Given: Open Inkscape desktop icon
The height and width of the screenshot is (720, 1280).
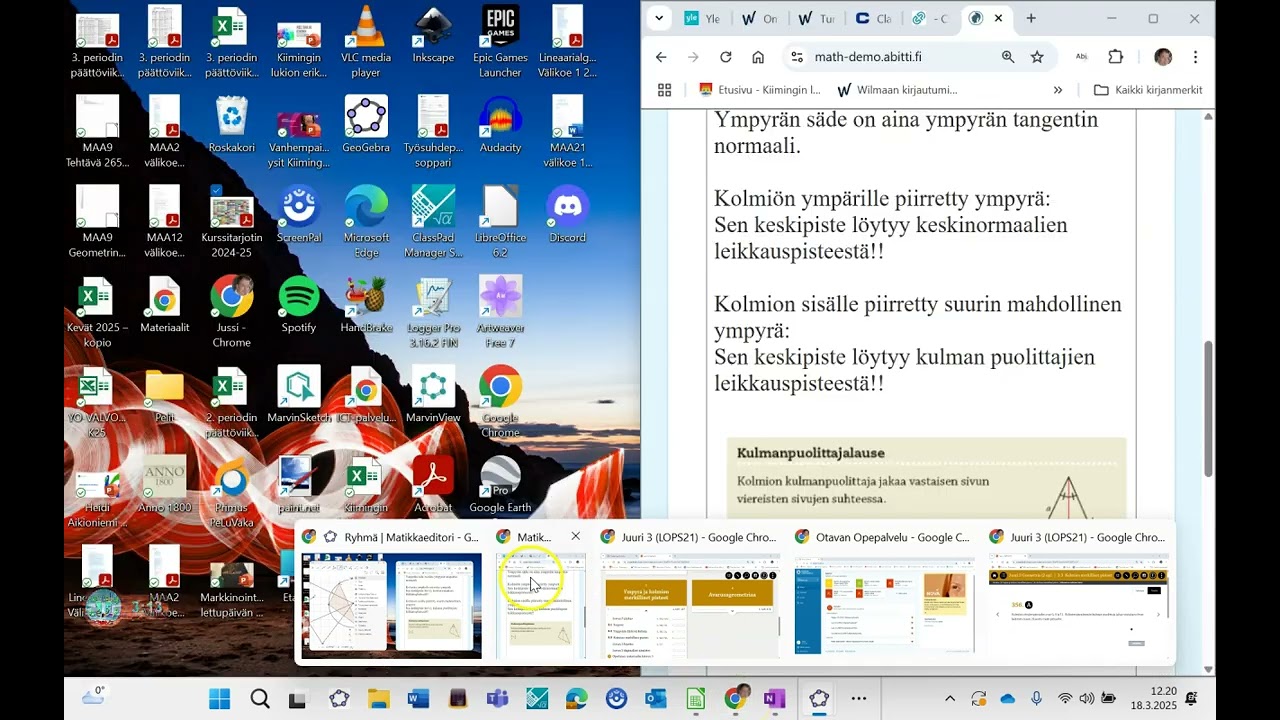Looking at the screenshot, I should 433,35.
